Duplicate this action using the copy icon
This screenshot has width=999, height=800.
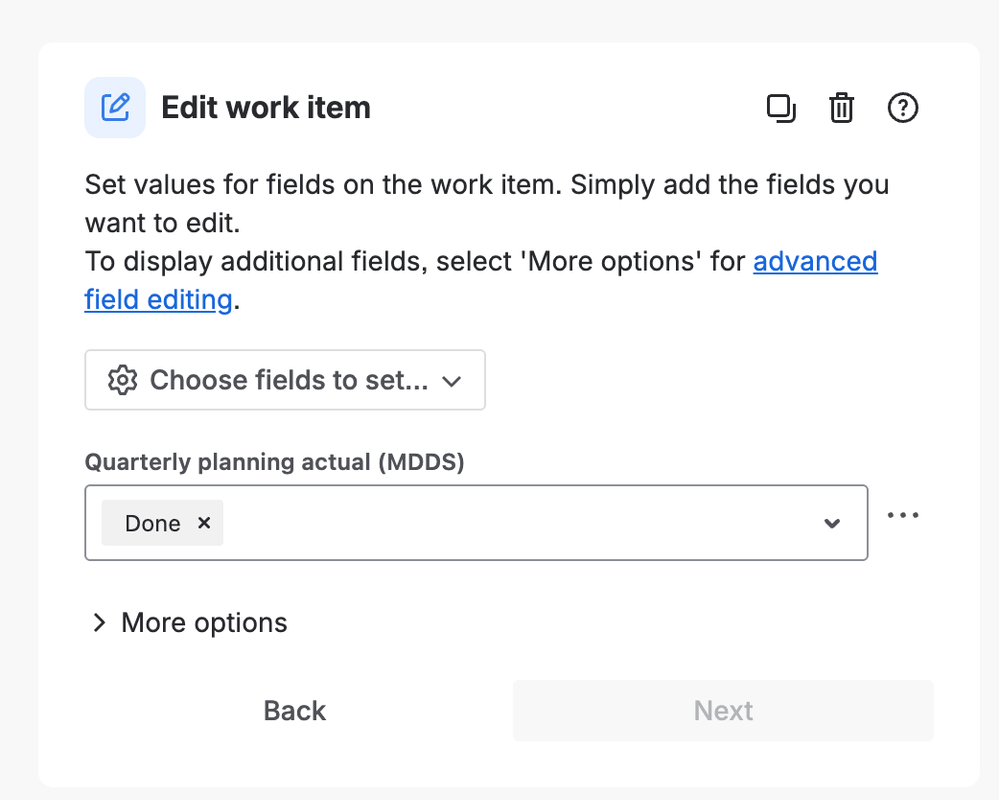click(x=781, y=107)
